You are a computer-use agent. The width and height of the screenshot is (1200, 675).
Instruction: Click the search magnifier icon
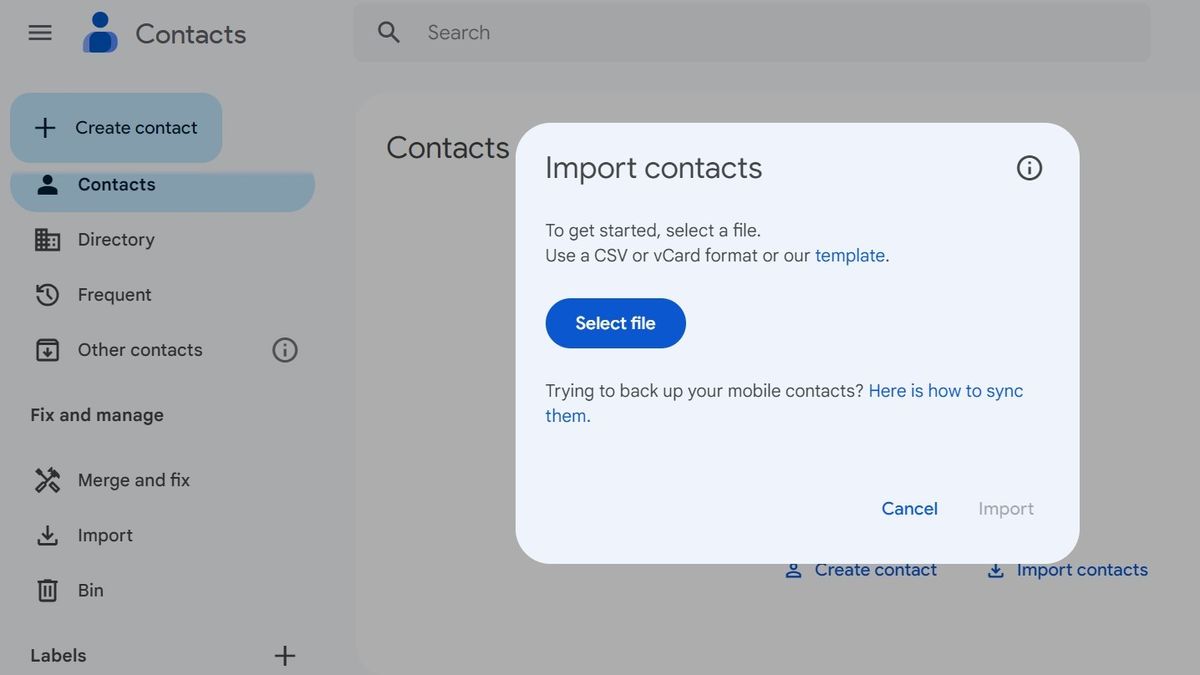point(388,32)
